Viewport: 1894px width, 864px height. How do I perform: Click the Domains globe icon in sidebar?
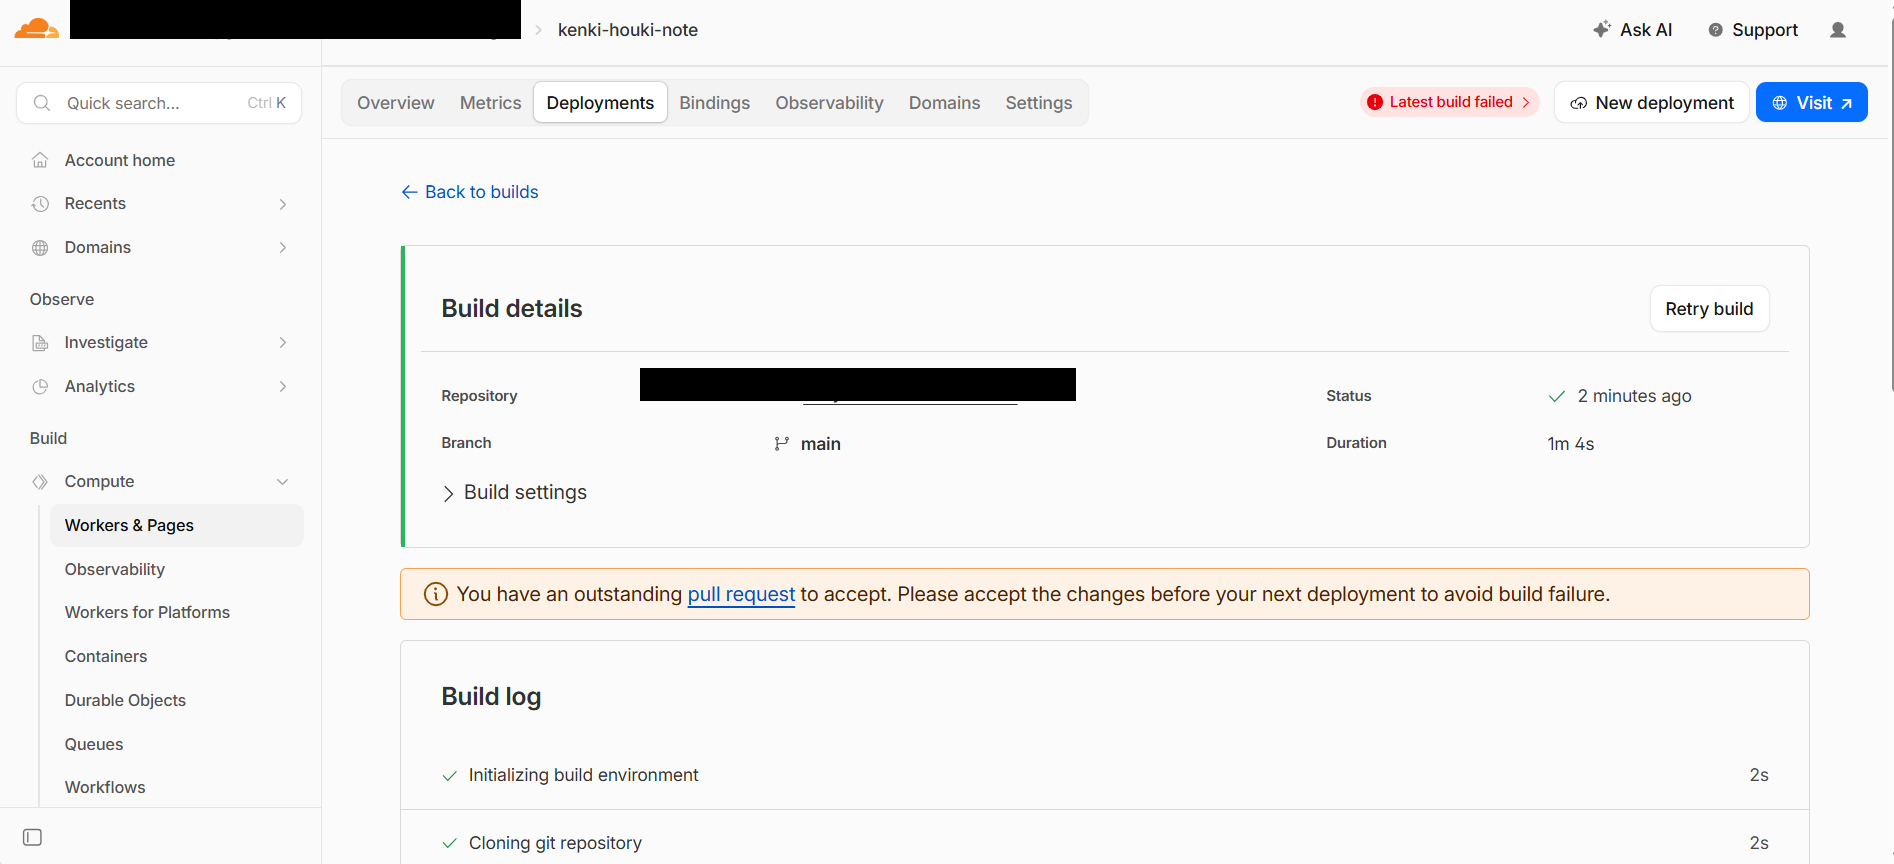pyautogui.click(x=40, y=248)
